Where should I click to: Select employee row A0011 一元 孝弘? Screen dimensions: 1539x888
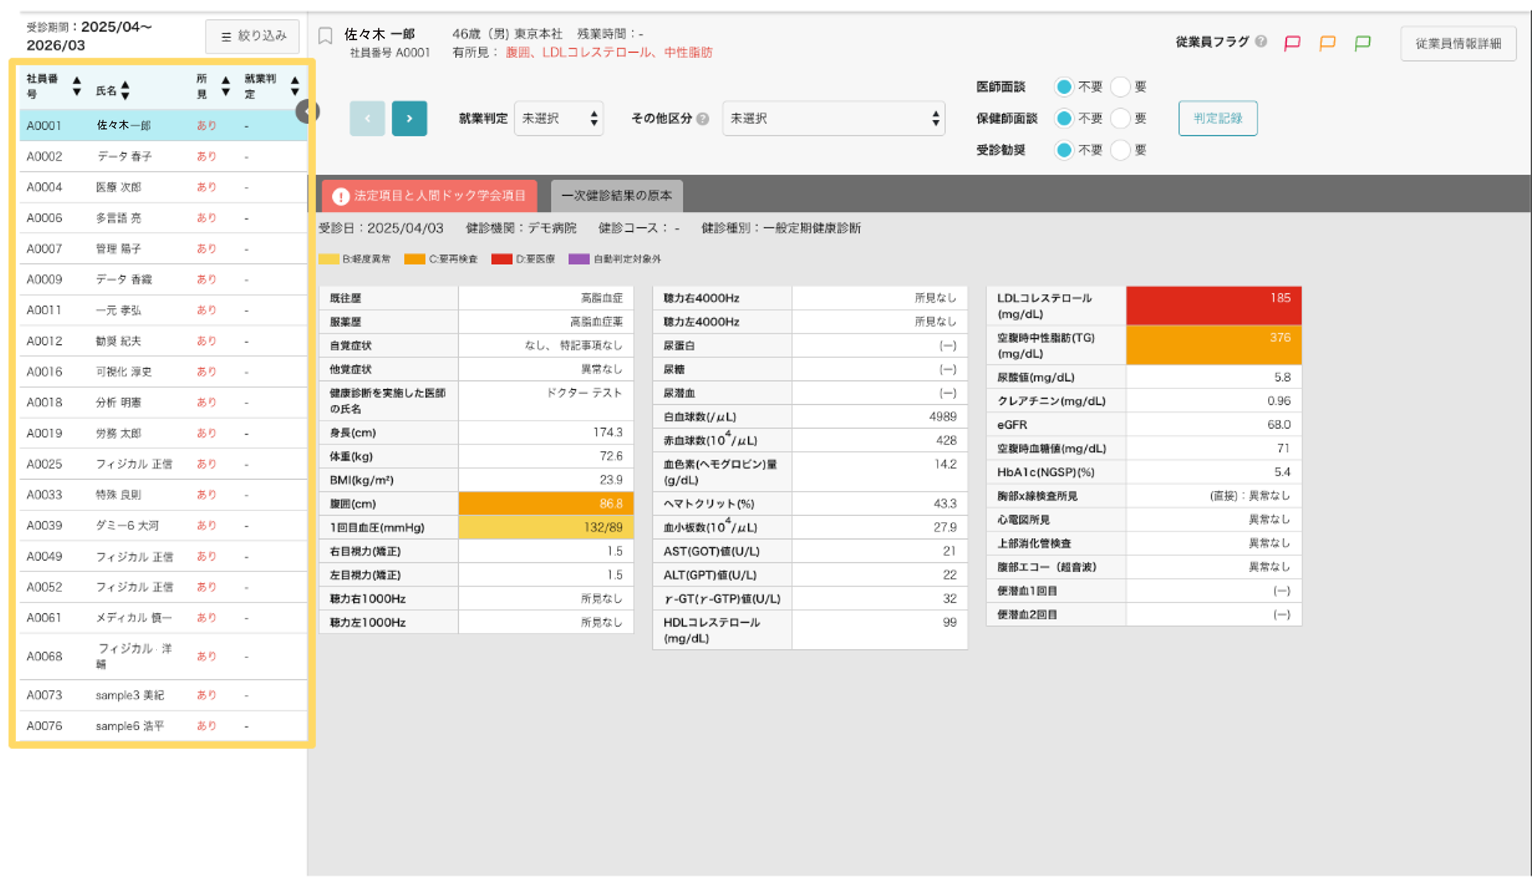coord(163,311)
